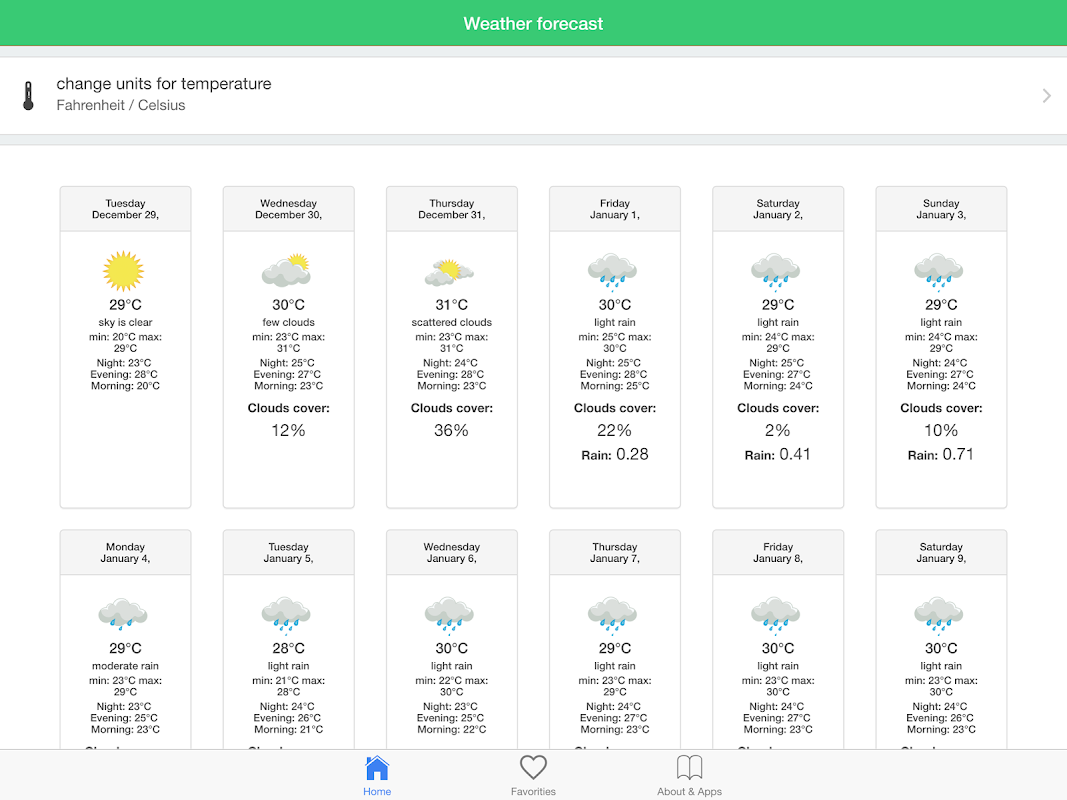Select the Wednesday January 6 card header
The height and width of the screenshot is (800, 1067).
click(x=452, y=552)
